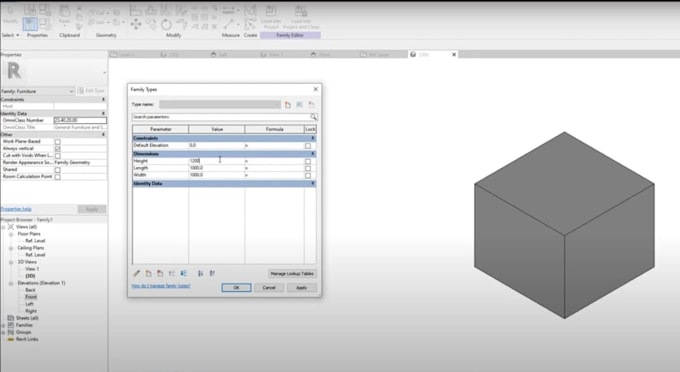The width and height of the screenshot is (680, 372).
Task: Select Revit Links in Project Browser
Action: click(27, 339)
